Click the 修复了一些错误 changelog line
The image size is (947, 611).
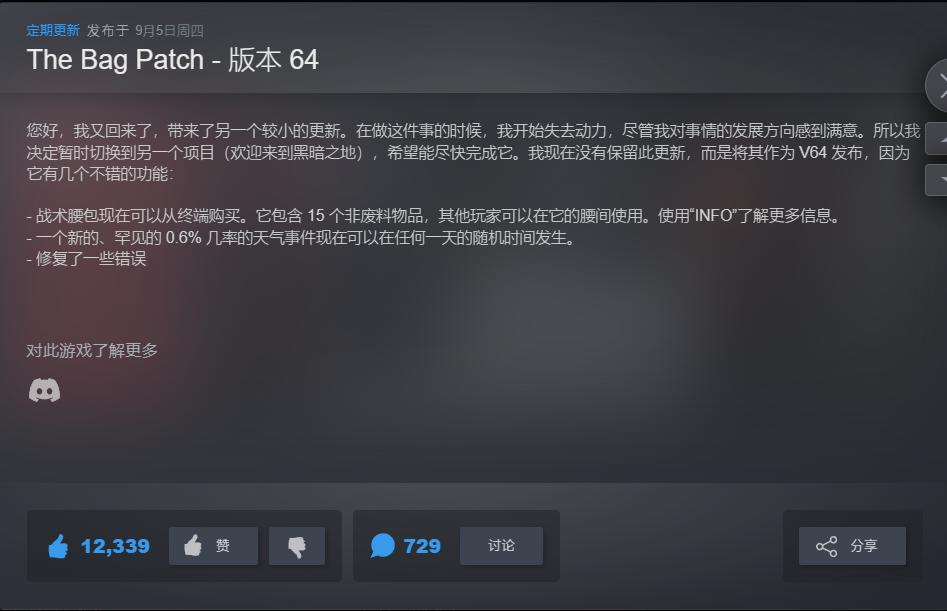[87, 259]
